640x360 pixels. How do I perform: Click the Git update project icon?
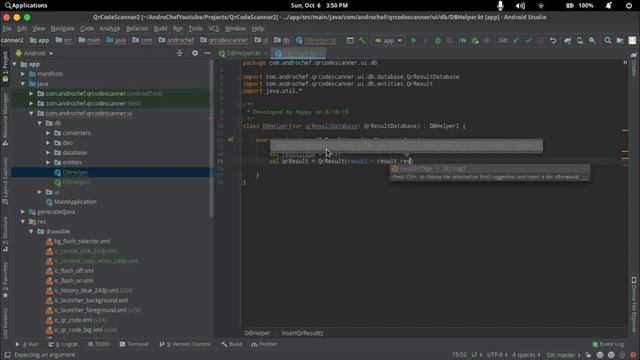(x=516, y=40)
